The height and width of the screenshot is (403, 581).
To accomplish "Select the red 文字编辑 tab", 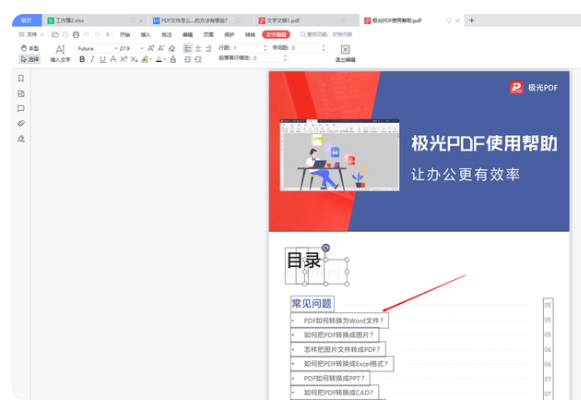I will coord(276,34).
